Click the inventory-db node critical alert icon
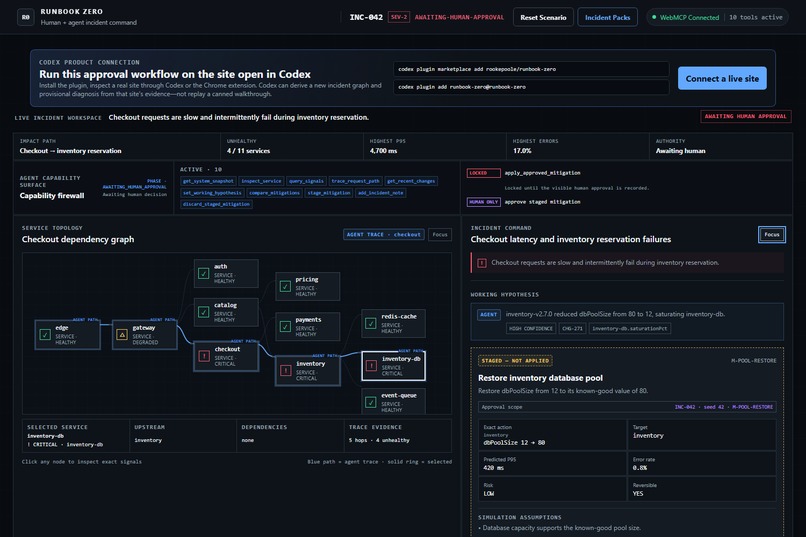 point(371,365)
